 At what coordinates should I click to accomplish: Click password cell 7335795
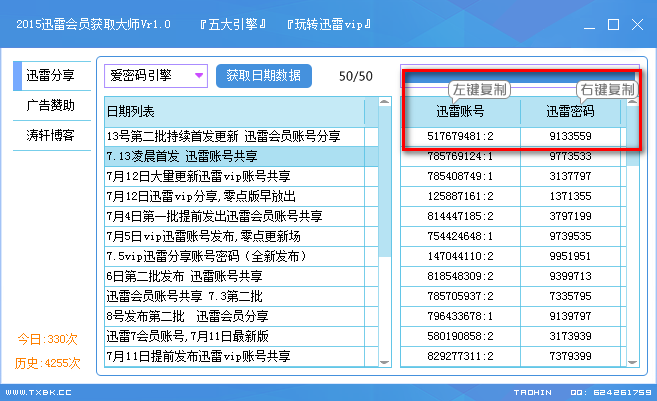[x=570, y=296]
